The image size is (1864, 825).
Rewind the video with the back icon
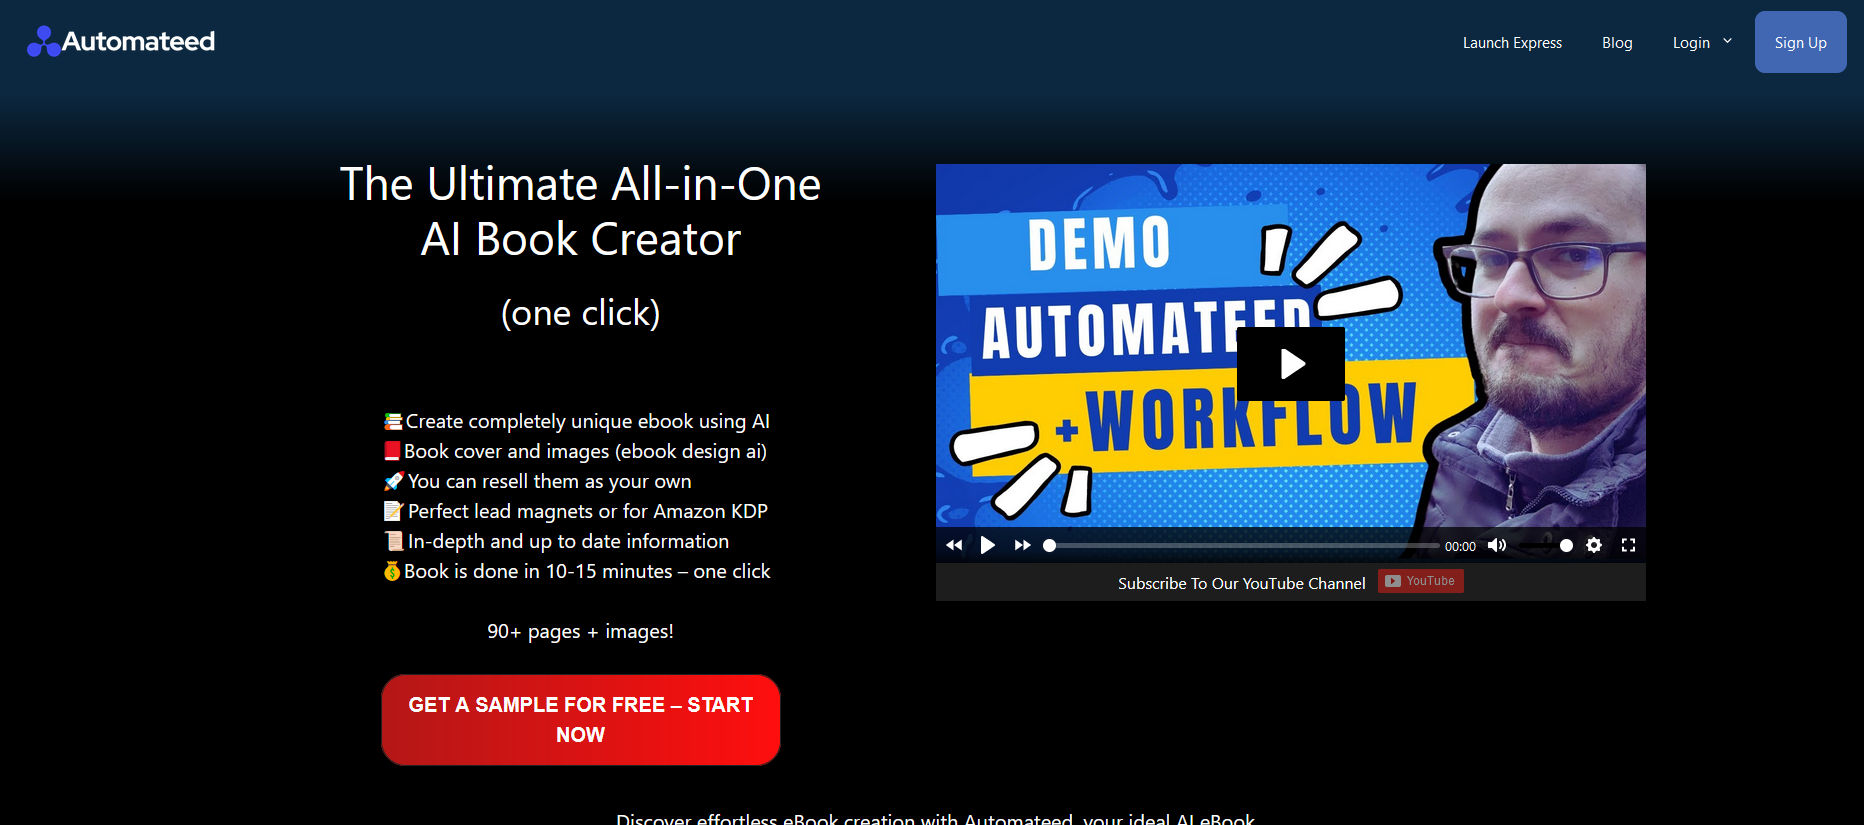(x=954, y=545)
